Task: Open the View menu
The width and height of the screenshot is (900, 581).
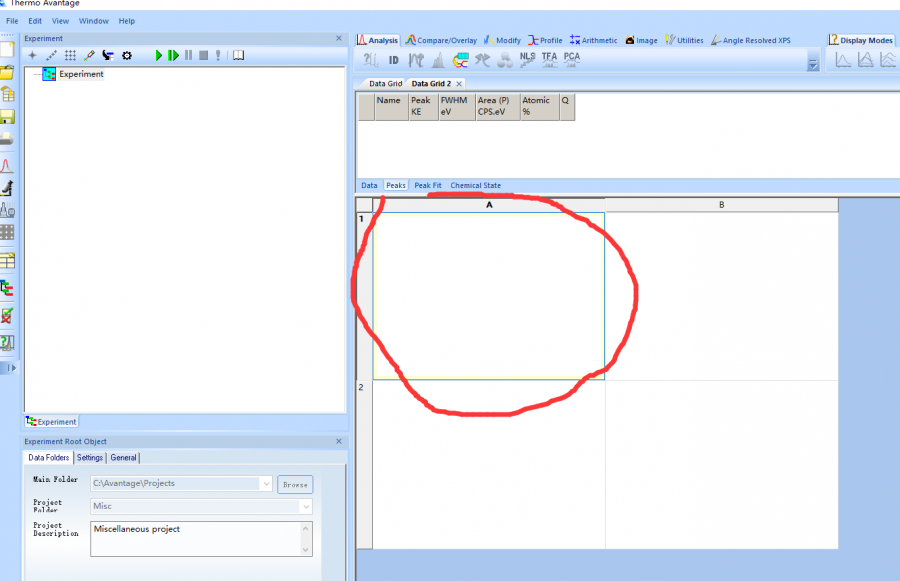Action: tap(61, 21)
